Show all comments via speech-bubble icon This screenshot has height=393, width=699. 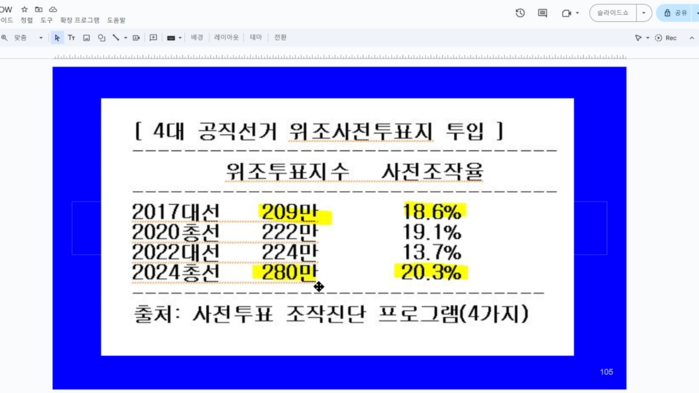coord(543,13)
